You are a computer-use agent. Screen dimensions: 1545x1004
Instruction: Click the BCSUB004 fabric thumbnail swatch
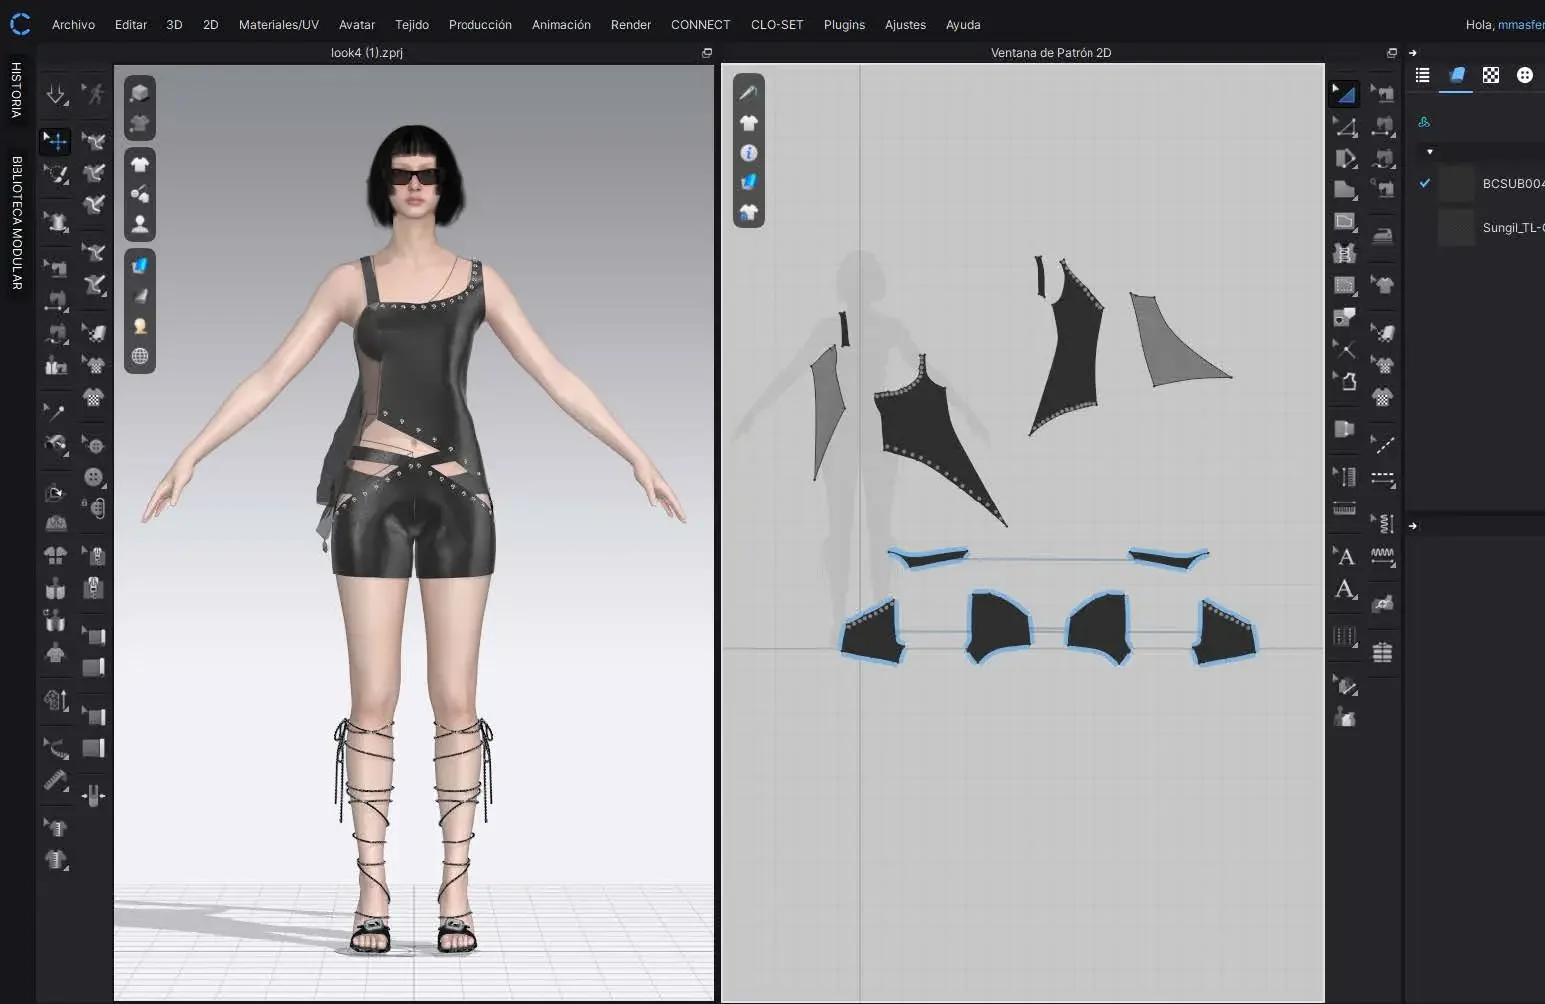1456,183
